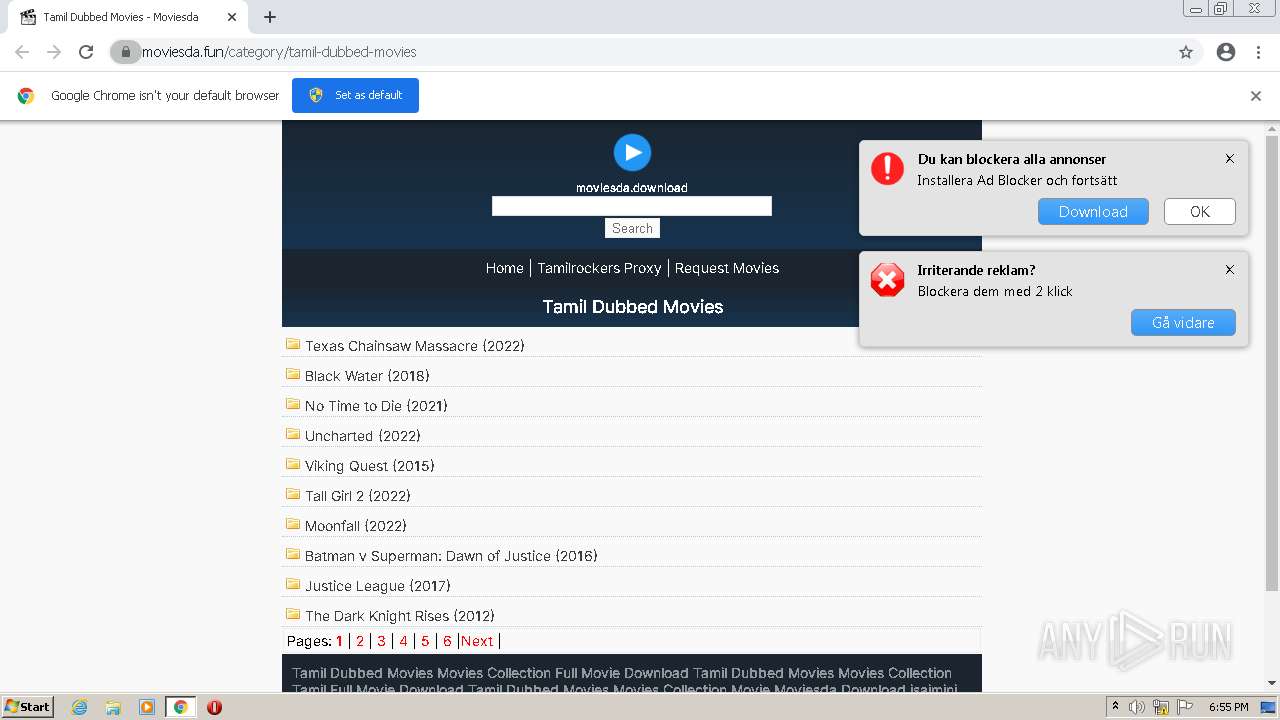The height and width of the screenshot is (720, 1280).
Task: Open the media player taskbar icon
Action: [147, 707]
